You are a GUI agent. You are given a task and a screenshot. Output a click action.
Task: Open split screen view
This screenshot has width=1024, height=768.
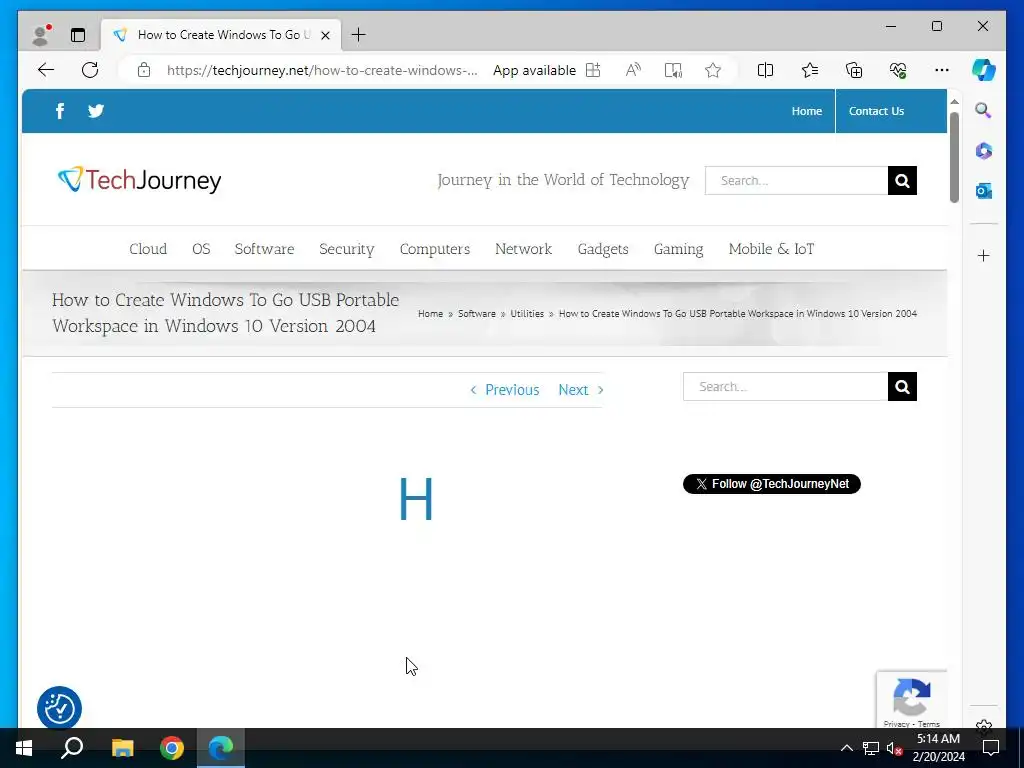pos(765,70)
